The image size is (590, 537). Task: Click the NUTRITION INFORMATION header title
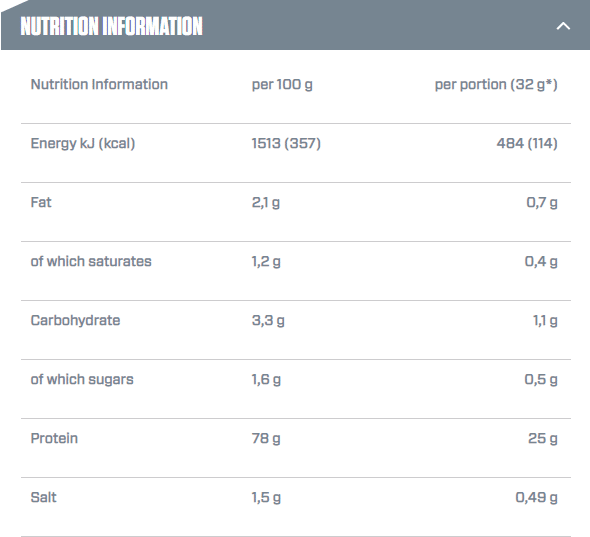111,26
